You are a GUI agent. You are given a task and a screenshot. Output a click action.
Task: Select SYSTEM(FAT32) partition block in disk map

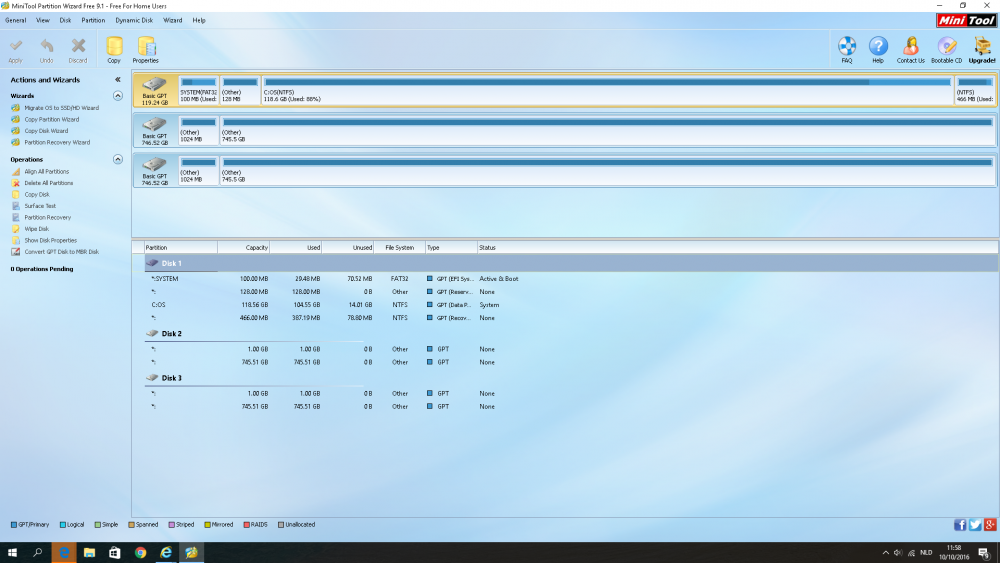pos(198,90)
